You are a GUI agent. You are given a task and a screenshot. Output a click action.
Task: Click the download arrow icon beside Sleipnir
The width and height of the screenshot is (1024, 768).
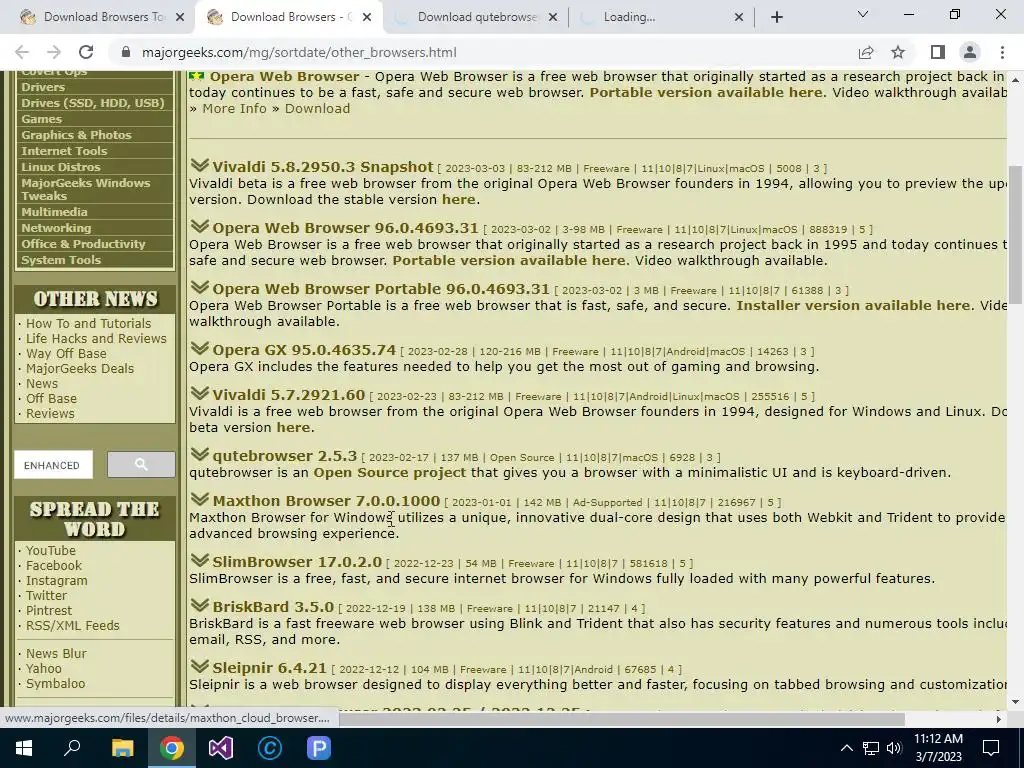tap(199, 666)
